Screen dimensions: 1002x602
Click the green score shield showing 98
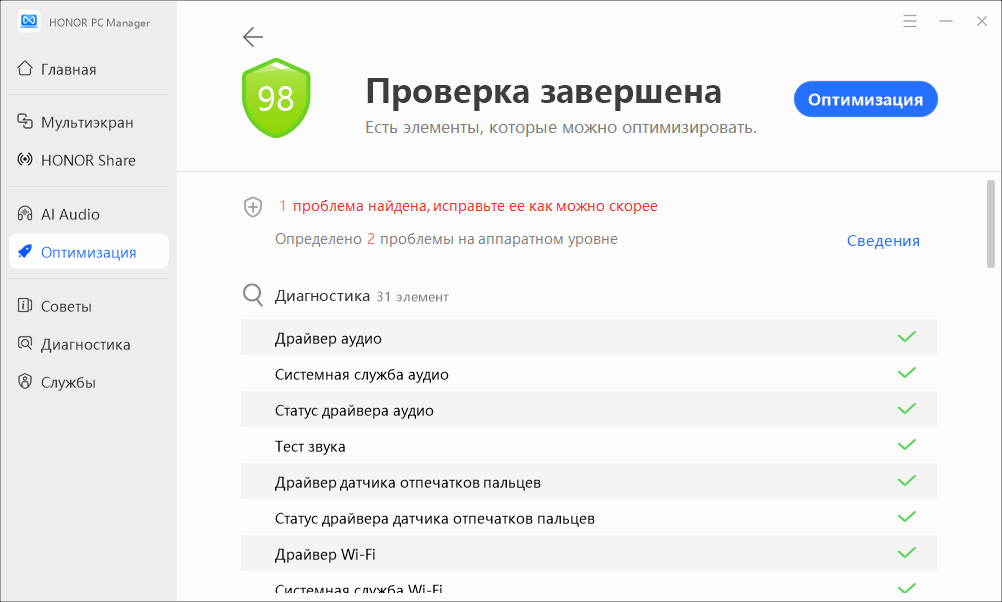tap(276, 98)
